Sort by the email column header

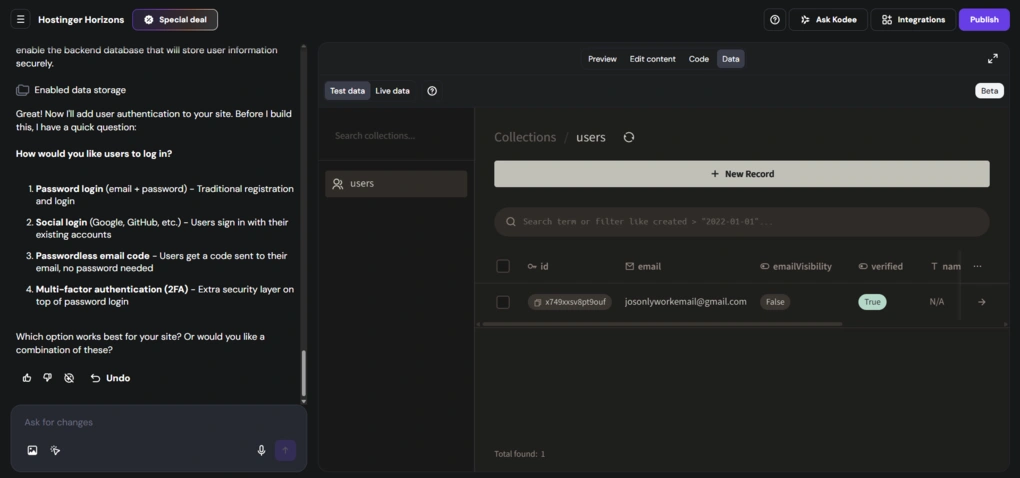pyautogui.click(x=643, y=267)
